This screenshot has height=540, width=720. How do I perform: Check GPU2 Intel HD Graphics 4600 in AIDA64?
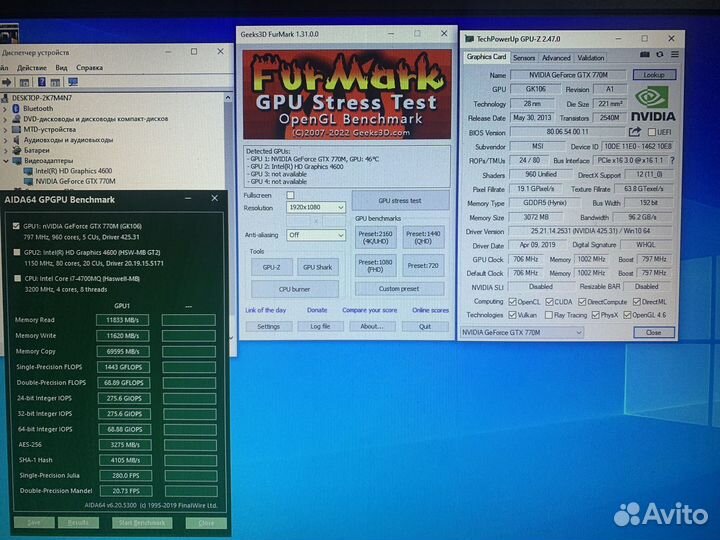pyautogui.click(x=17, y=252)
